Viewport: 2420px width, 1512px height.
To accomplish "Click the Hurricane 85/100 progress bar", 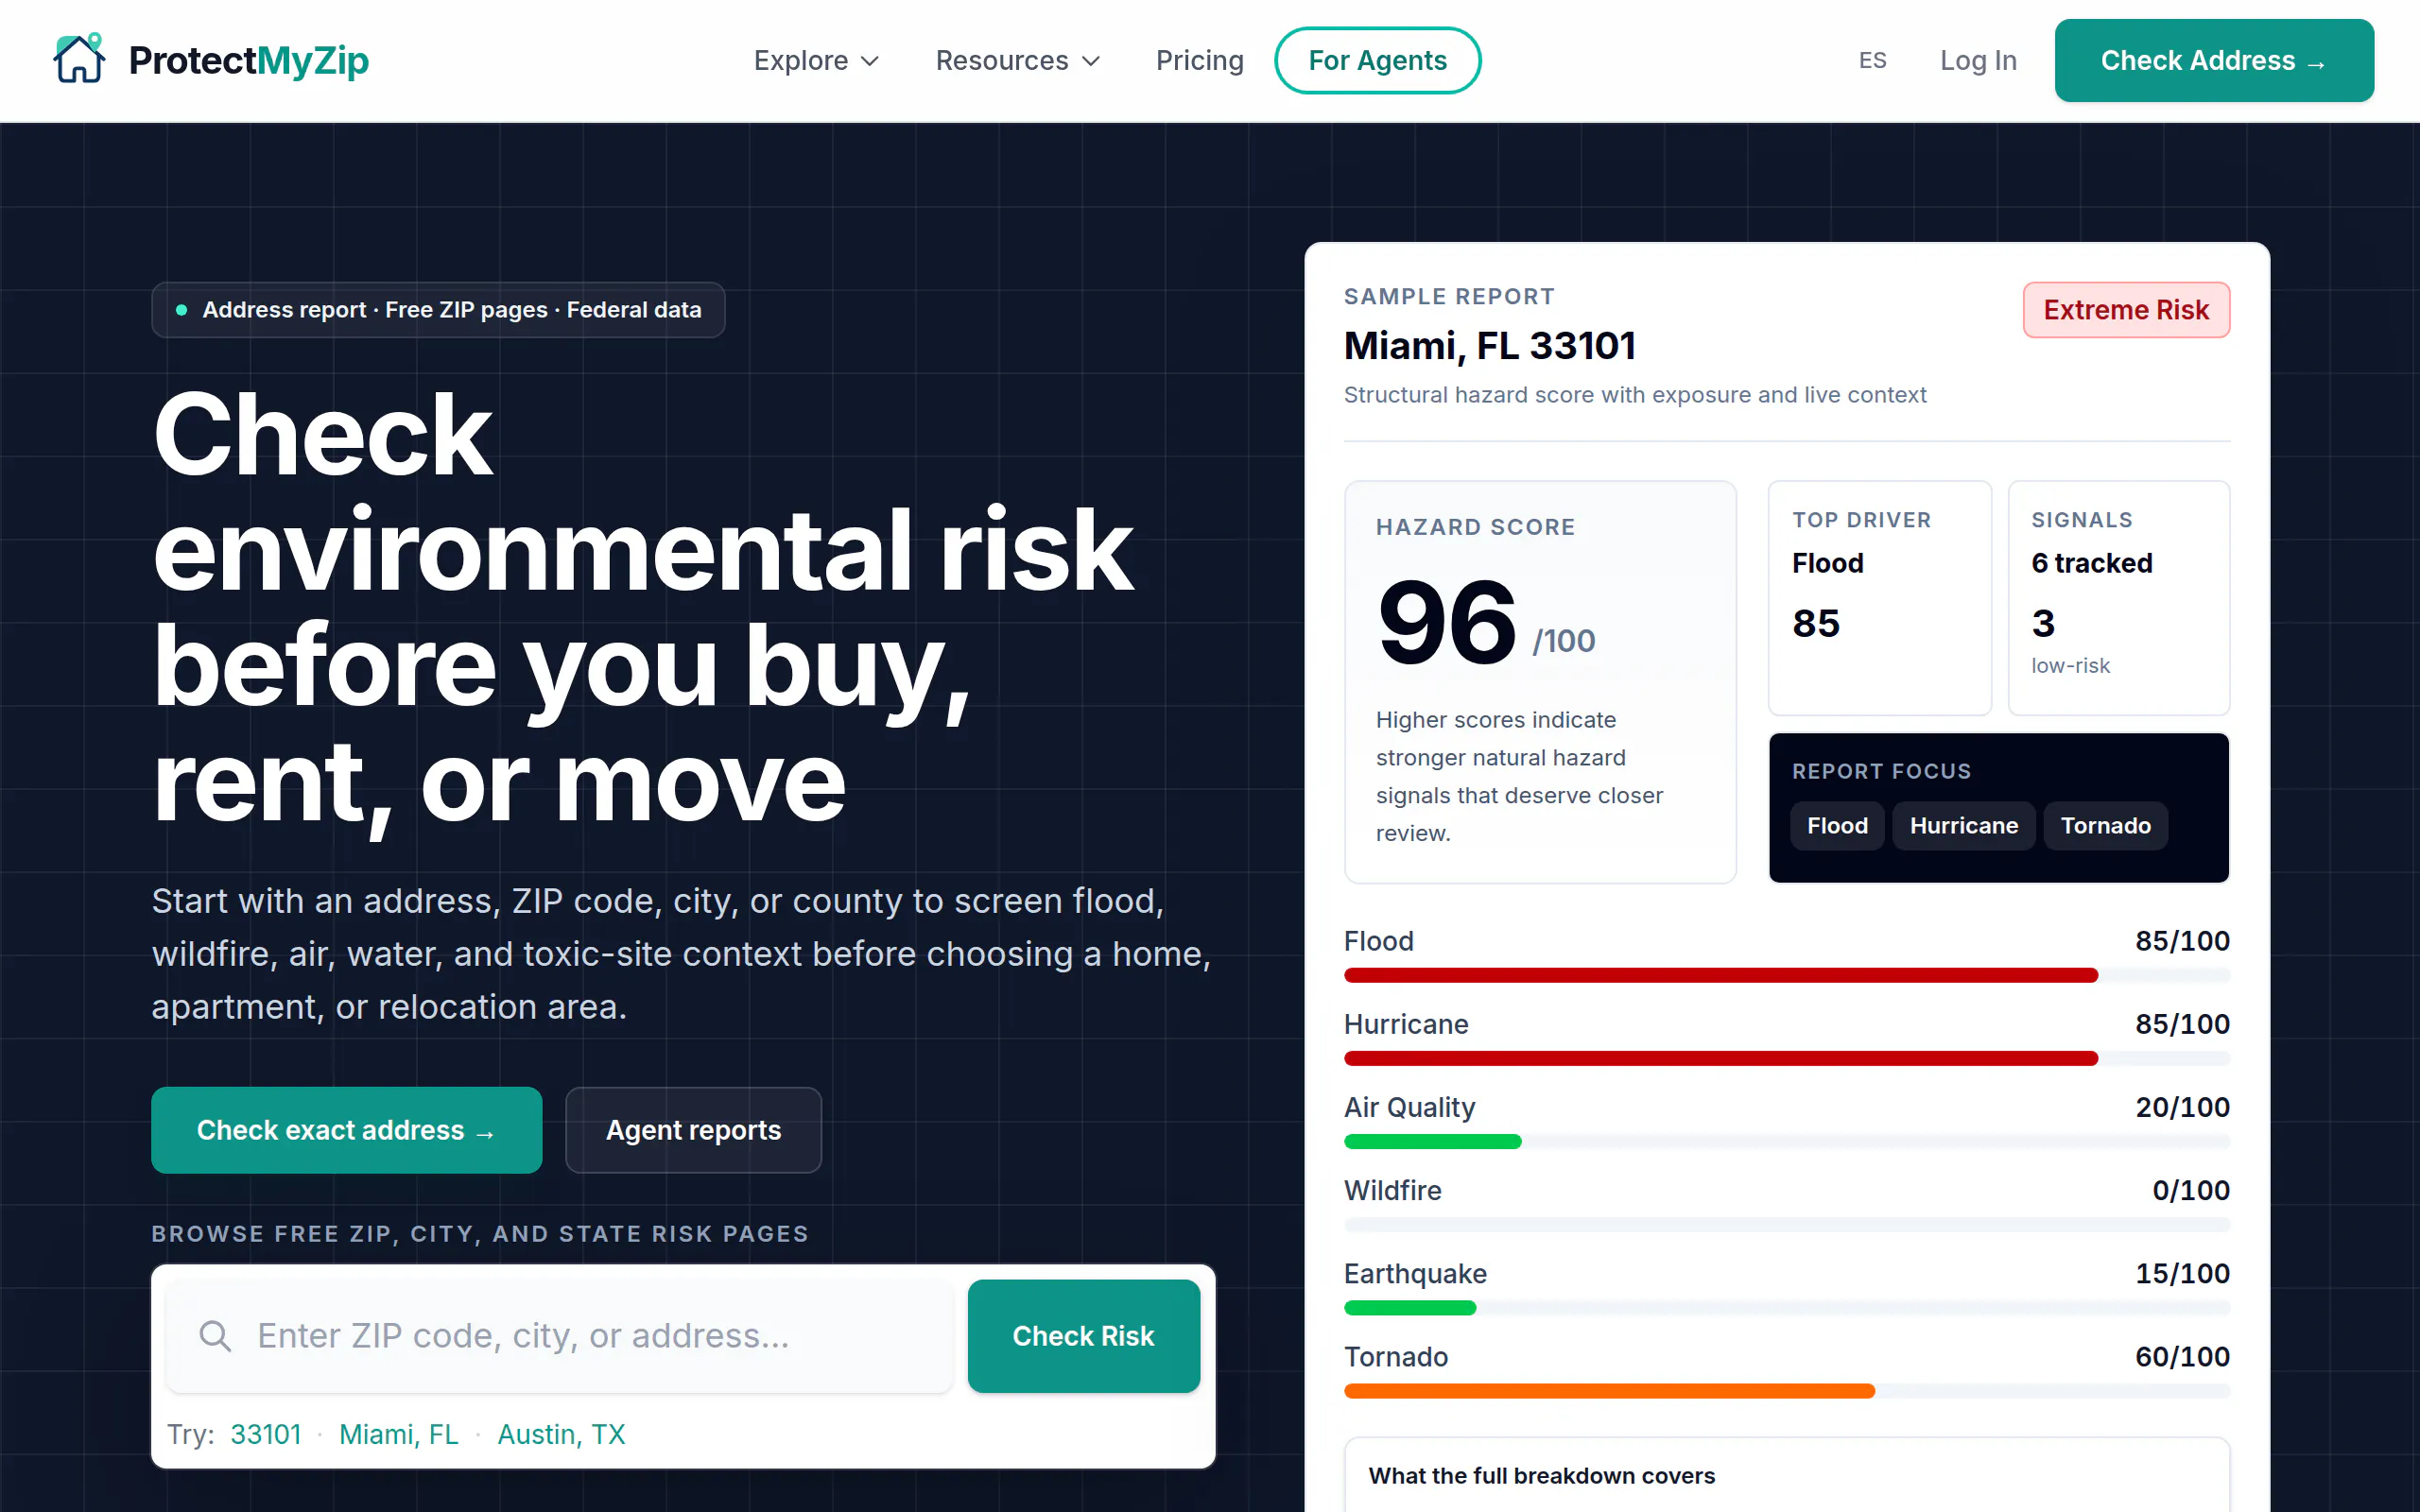I will [1786, 1058].
